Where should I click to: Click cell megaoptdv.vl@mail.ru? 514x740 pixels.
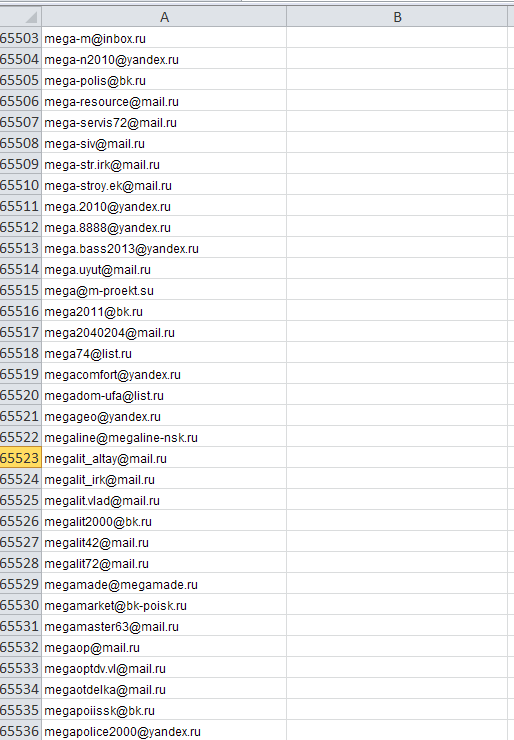[x=164, y=668]
